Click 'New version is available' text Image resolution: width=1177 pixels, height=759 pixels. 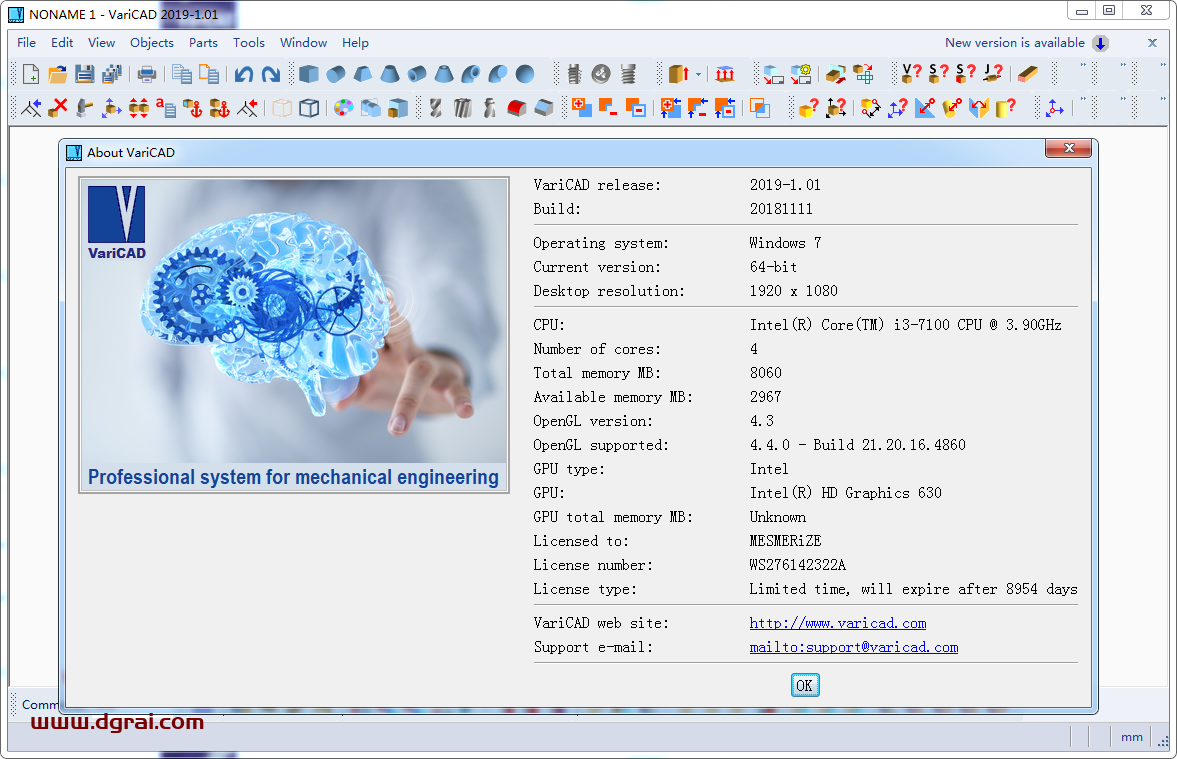click(1014, 43)
